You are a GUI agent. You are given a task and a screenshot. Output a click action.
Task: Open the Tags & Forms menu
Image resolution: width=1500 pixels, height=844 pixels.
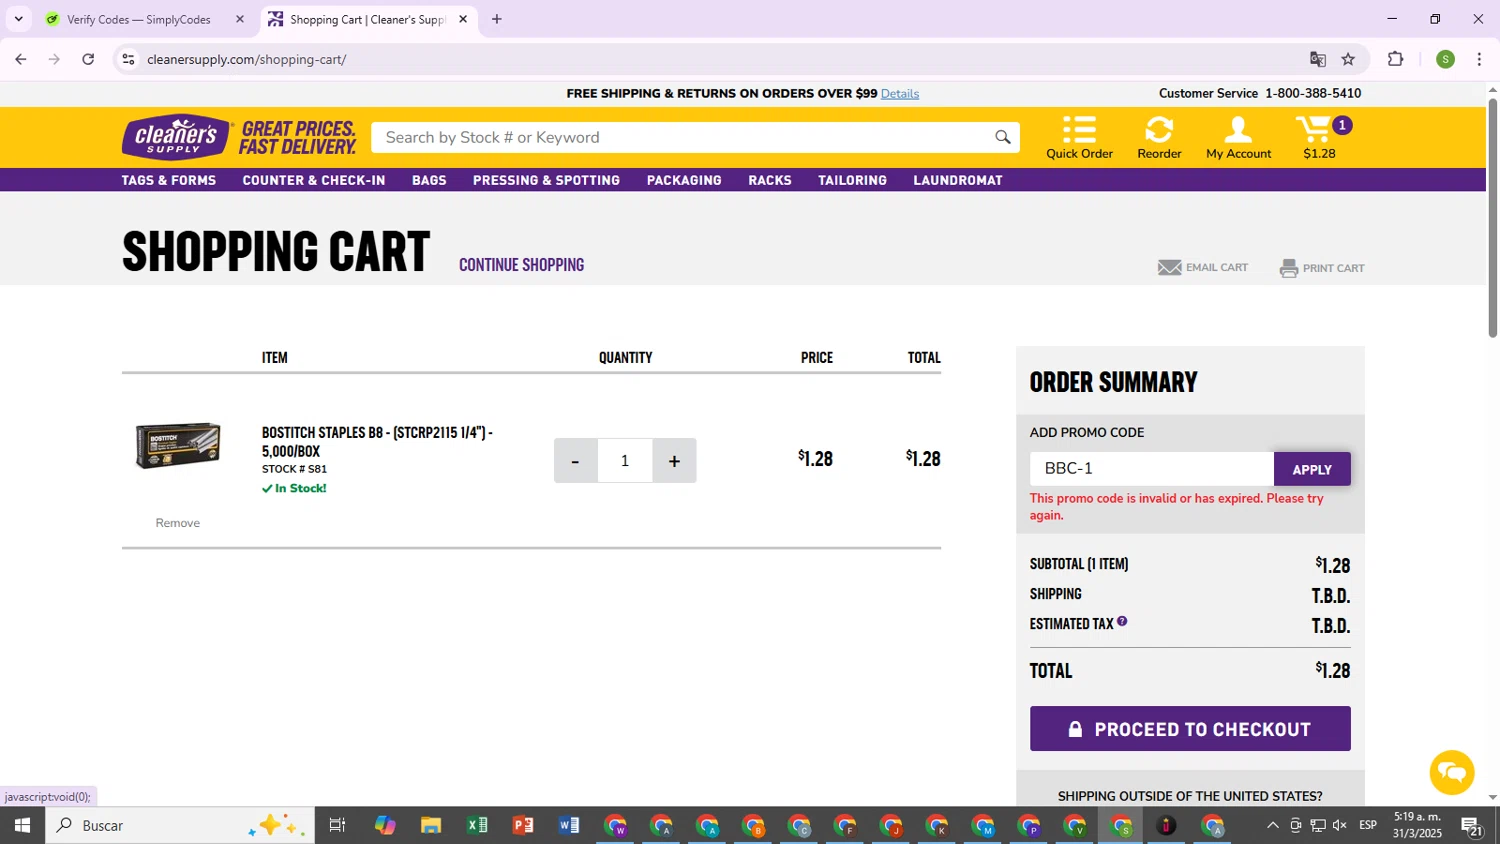(x=169, y=180)
